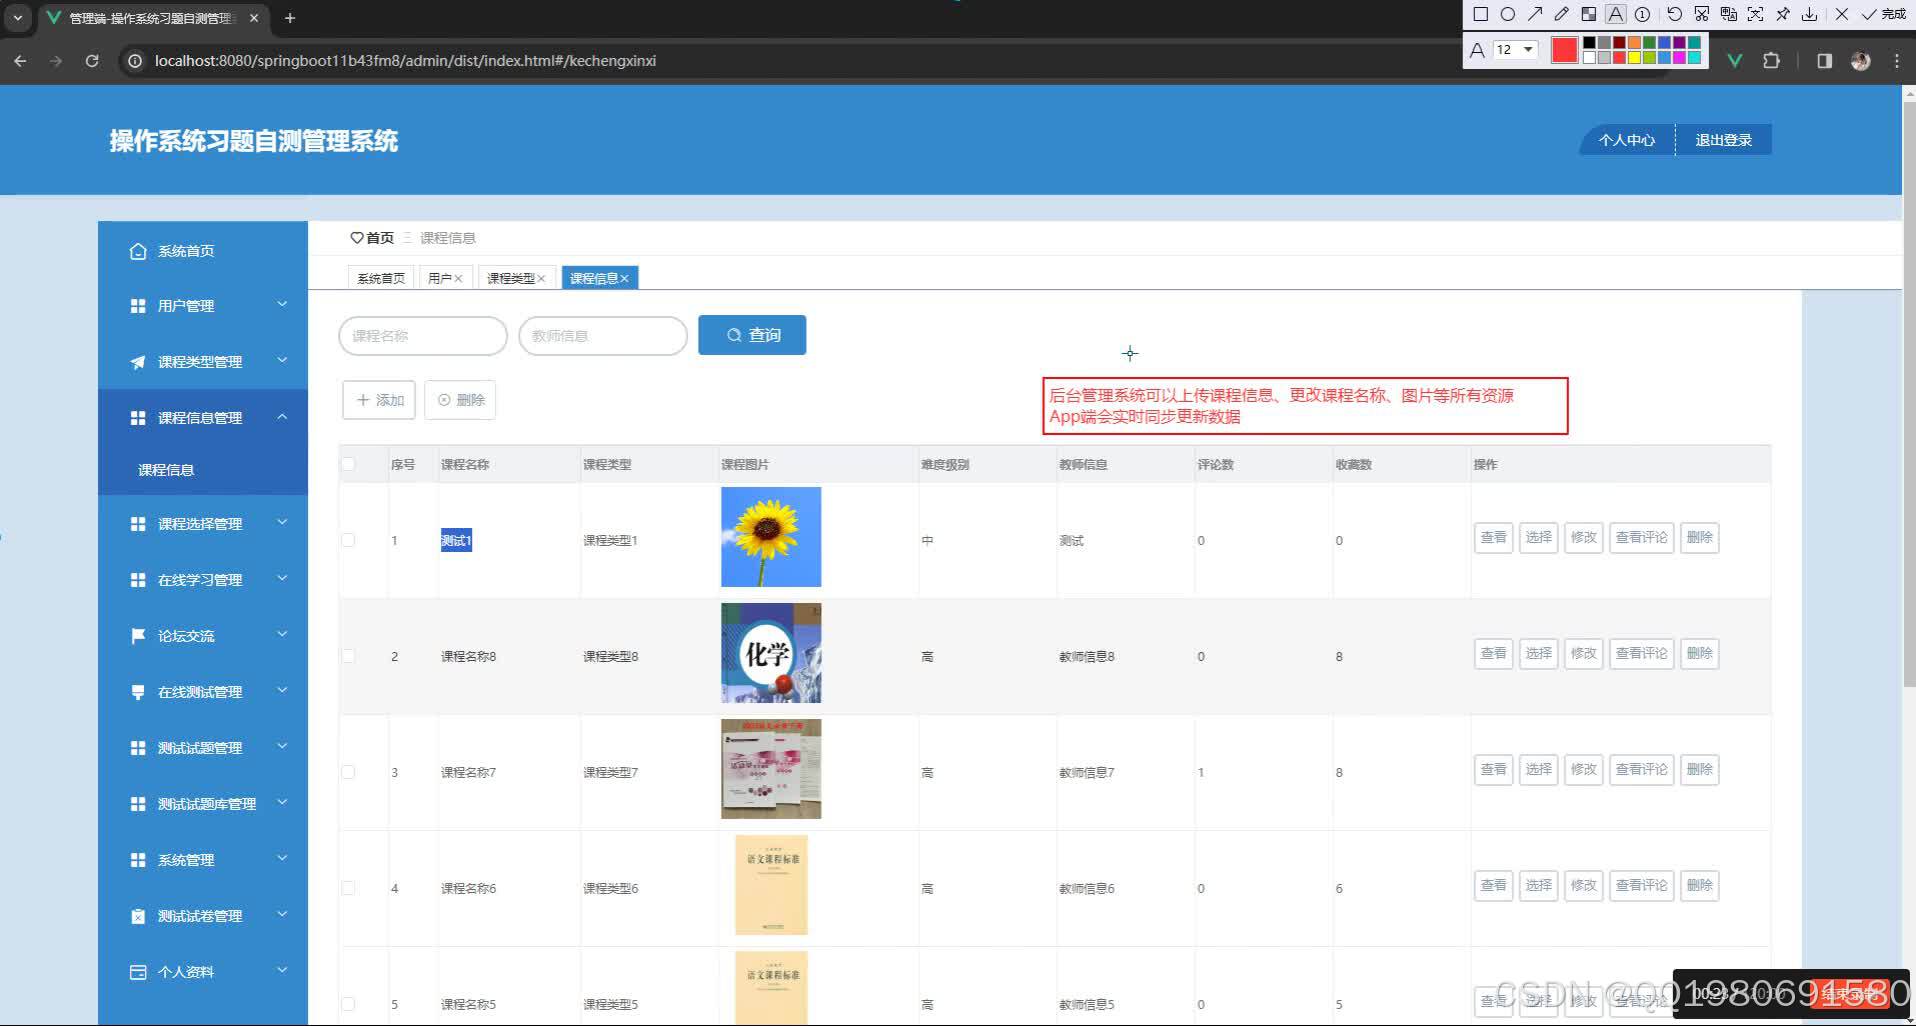Click the translate screenshot icon

pos(1729,14)
